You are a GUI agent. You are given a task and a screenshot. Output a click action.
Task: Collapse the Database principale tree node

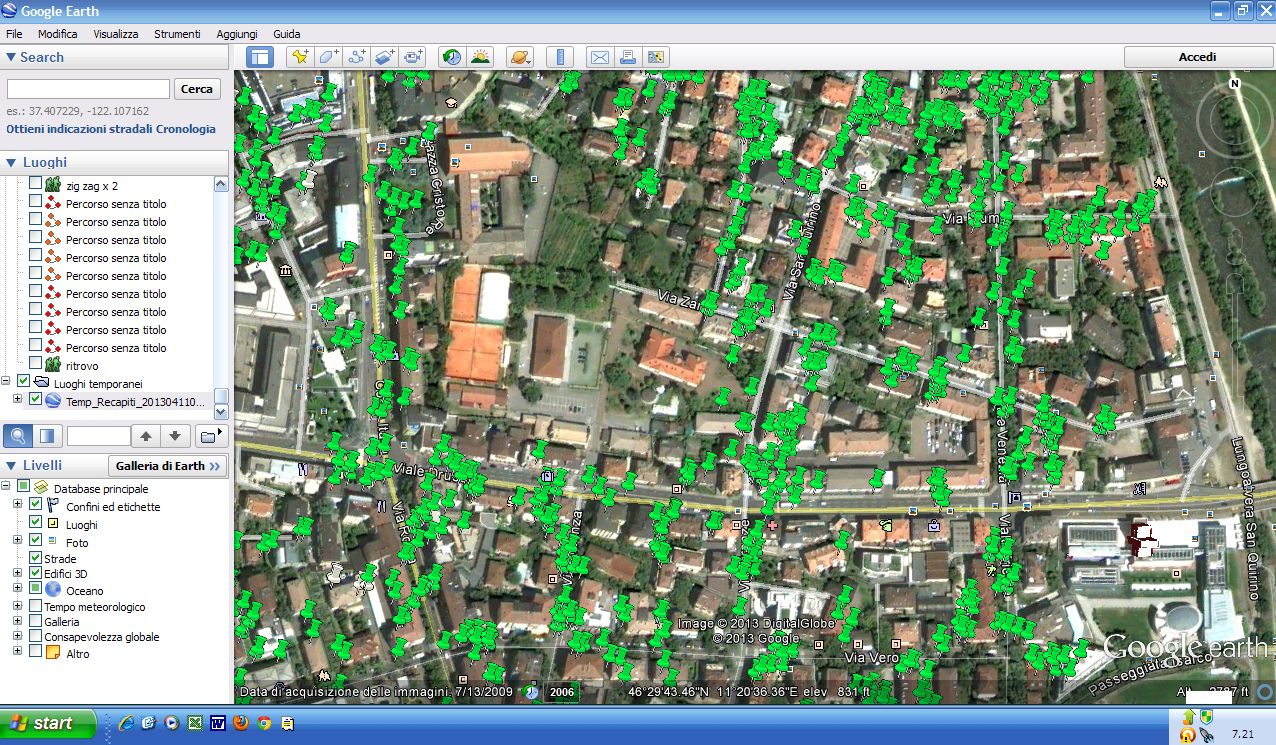point(7,486)
